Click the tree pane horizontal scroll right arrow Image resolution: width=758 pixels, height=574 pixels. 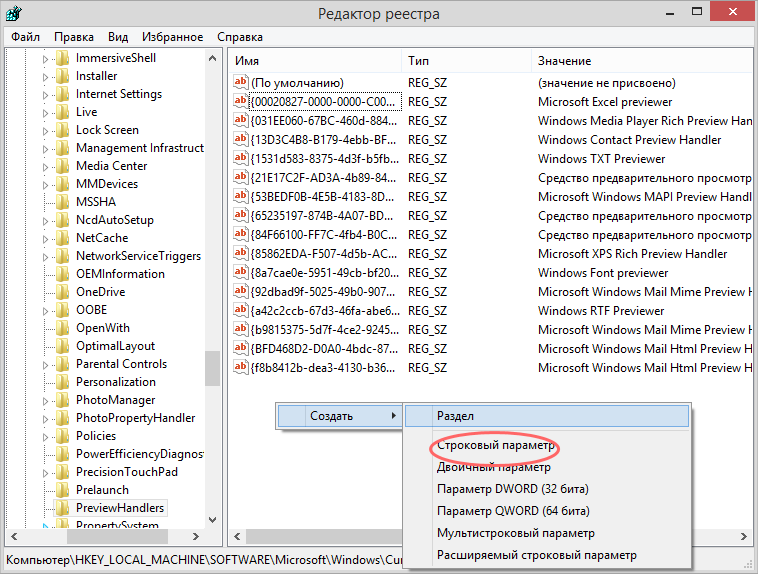tap(196, 536)
